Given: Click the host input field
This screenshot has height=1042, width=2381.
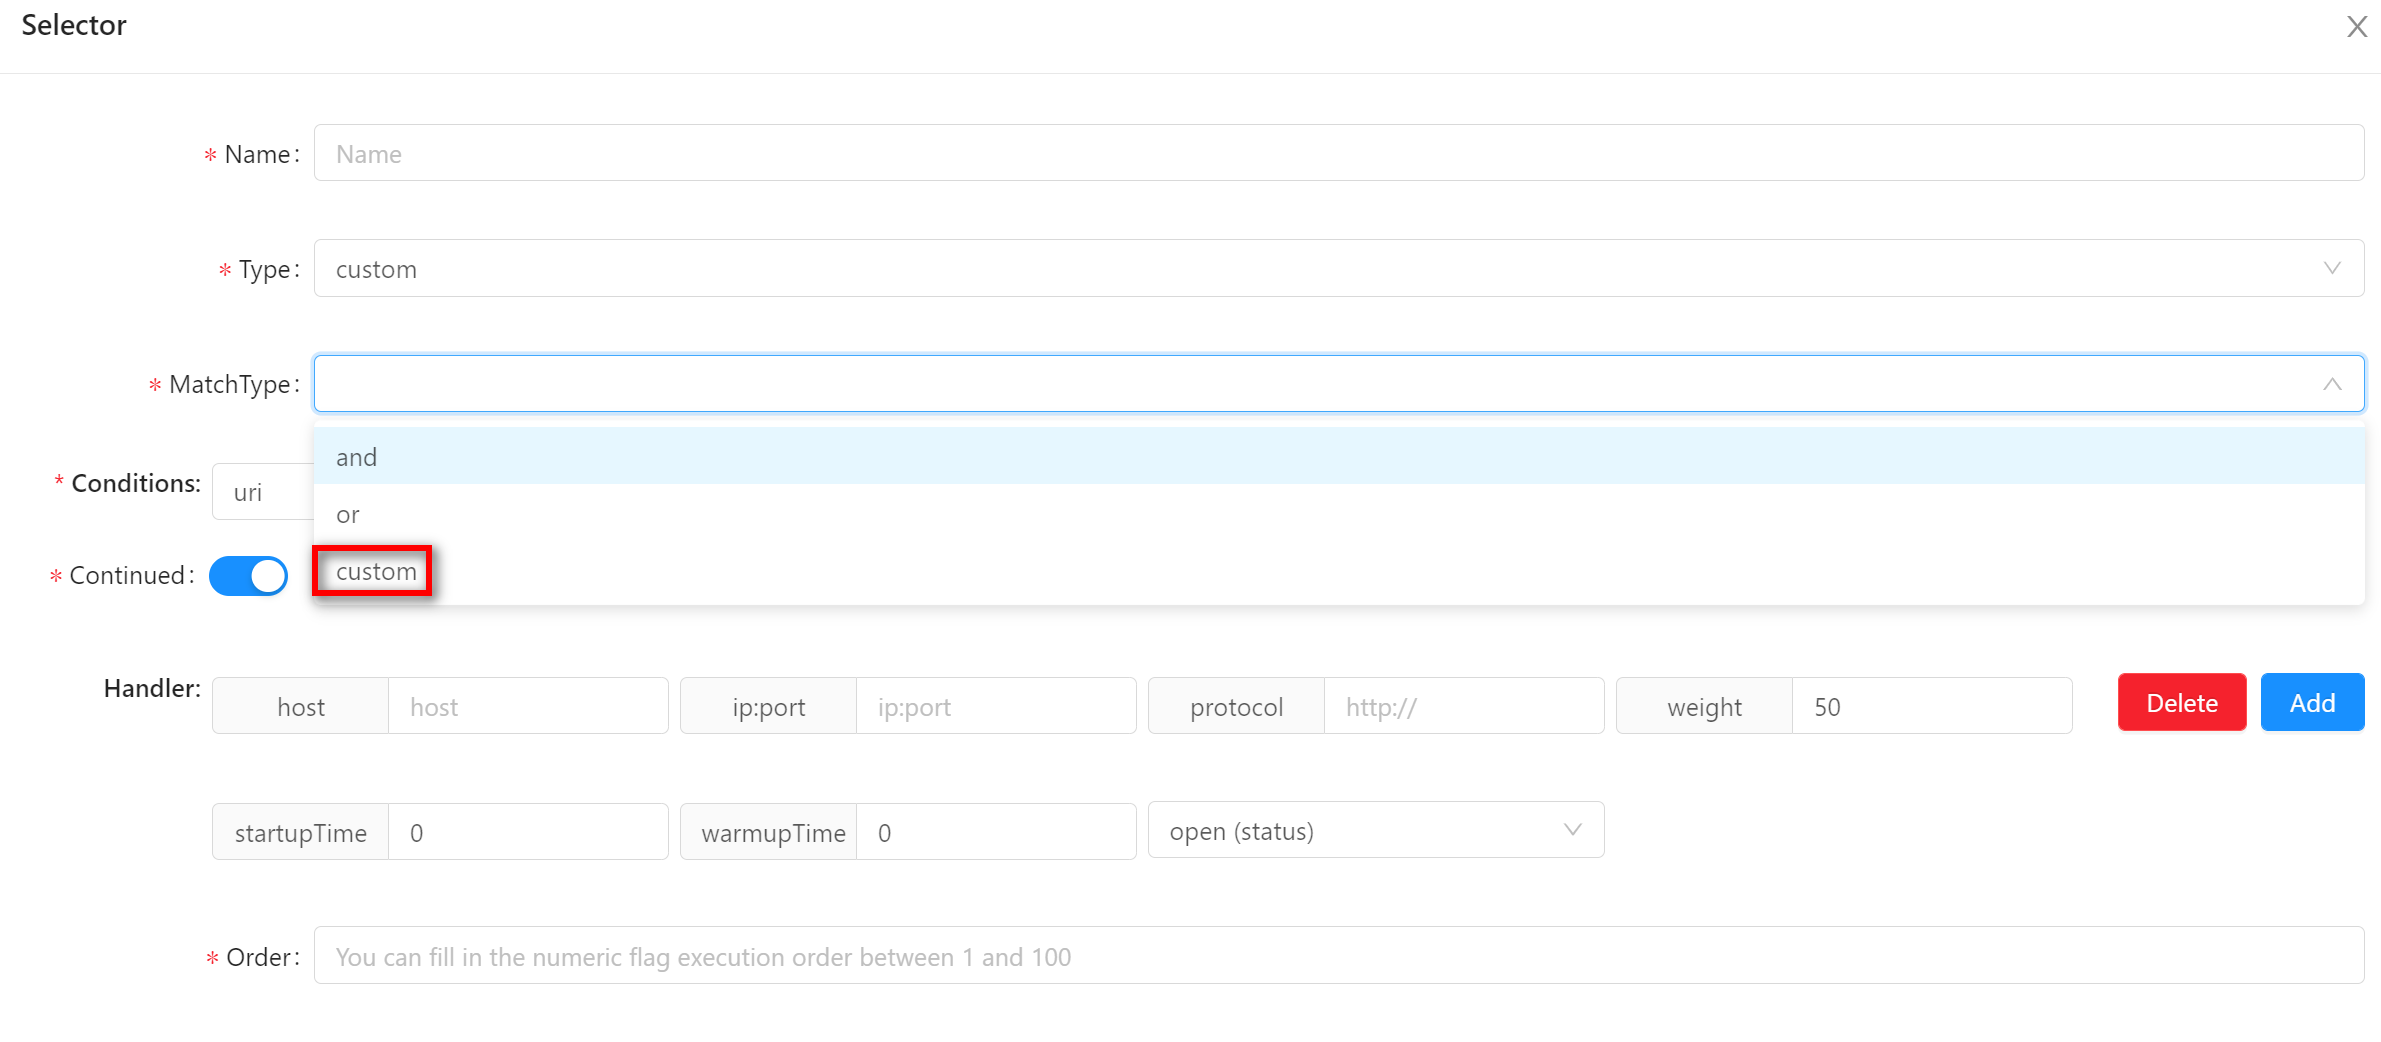Looking at the screenshot, I should tap(529, 705).
